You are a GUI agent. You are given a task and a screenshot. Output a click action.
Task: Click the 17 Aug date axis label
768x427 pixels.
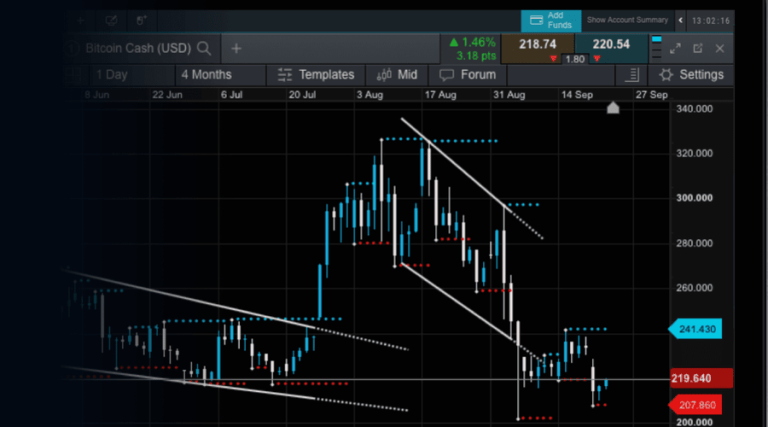[440, 95]
